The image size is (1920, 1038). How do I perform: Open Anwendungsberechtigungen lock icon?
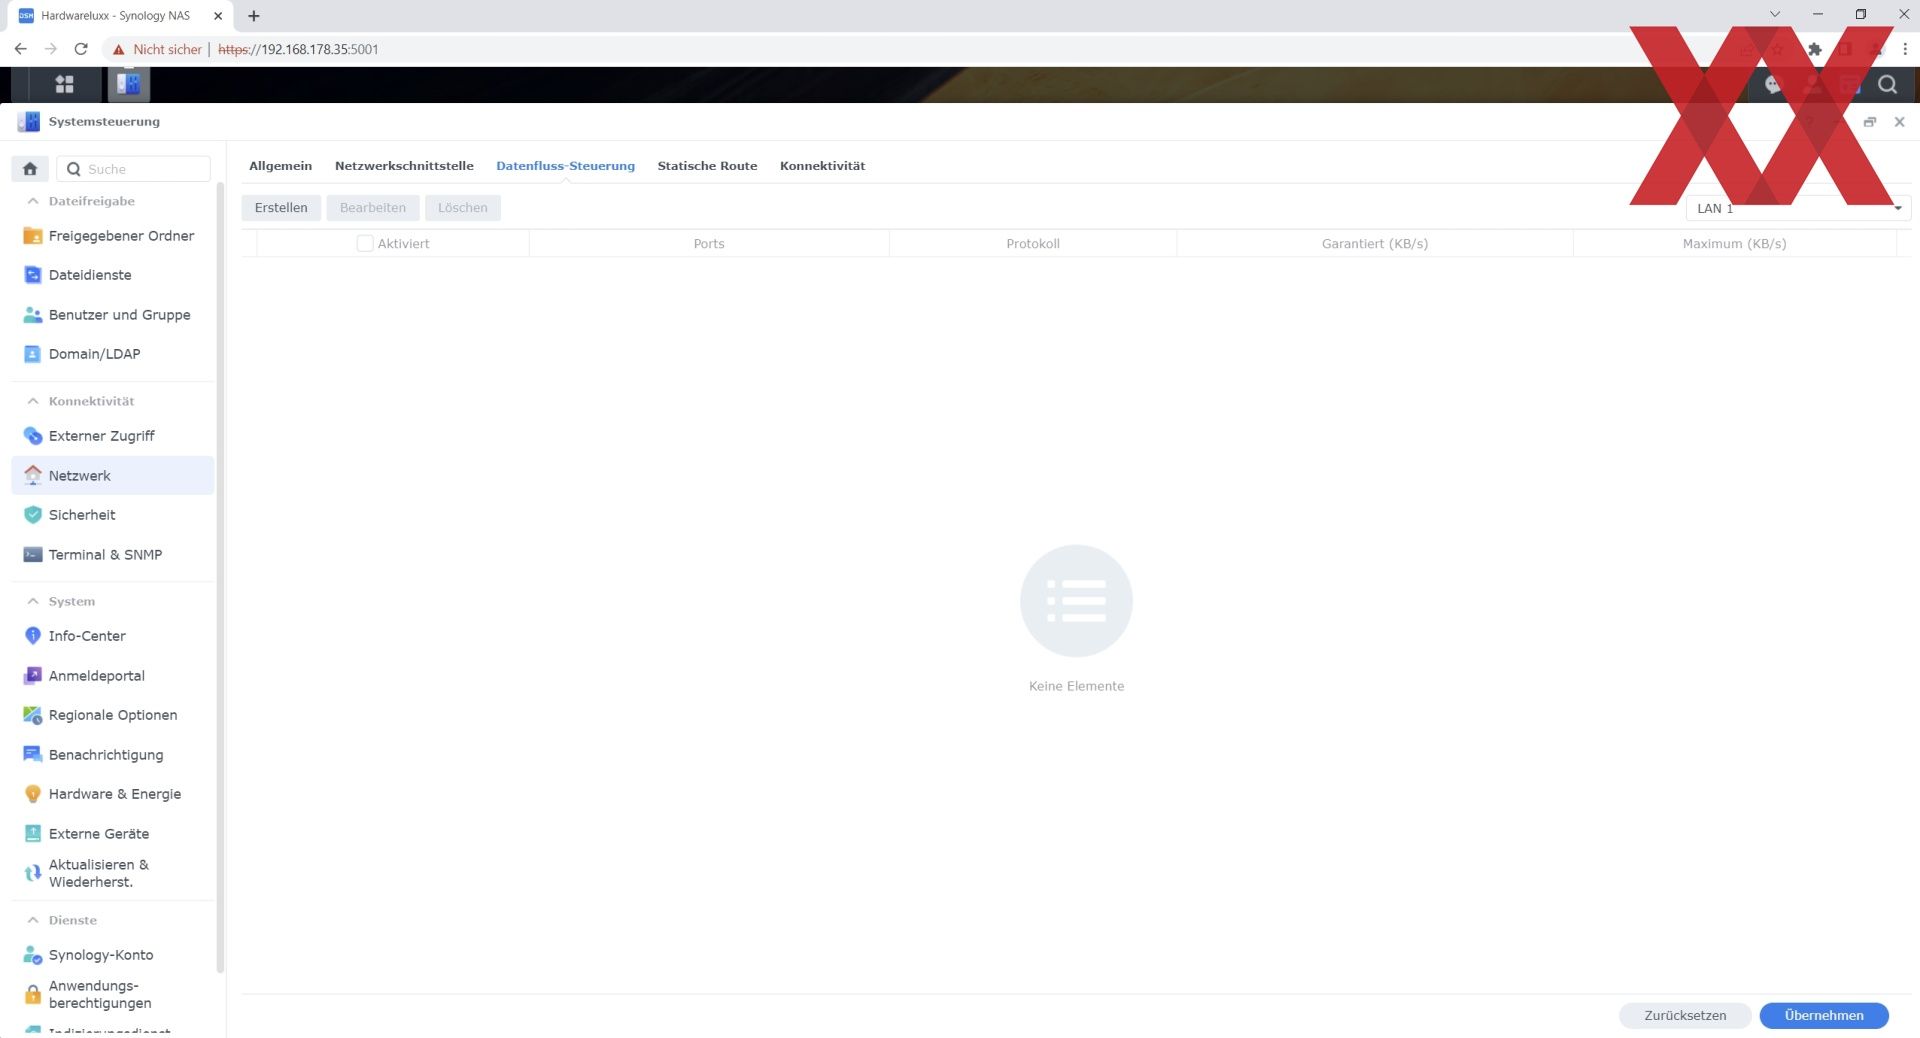[33, 995]
